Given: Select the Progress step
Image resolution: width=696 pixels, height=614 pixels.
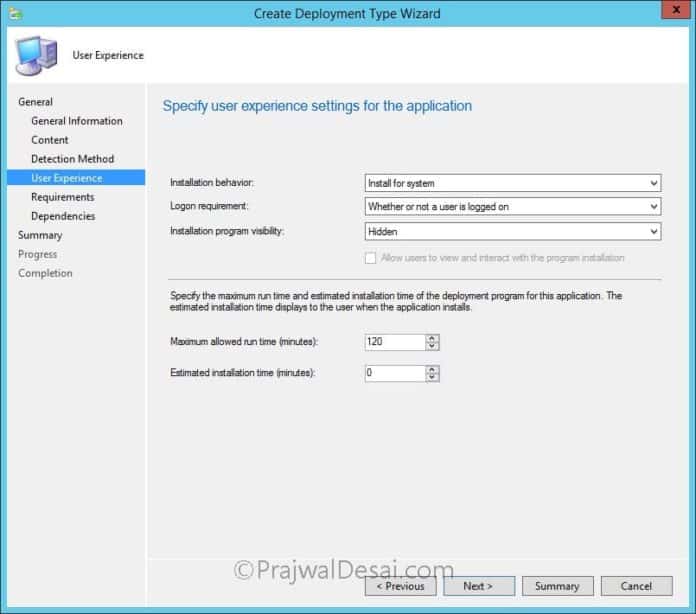Looking at the screenshot, I should coord(38,254).
